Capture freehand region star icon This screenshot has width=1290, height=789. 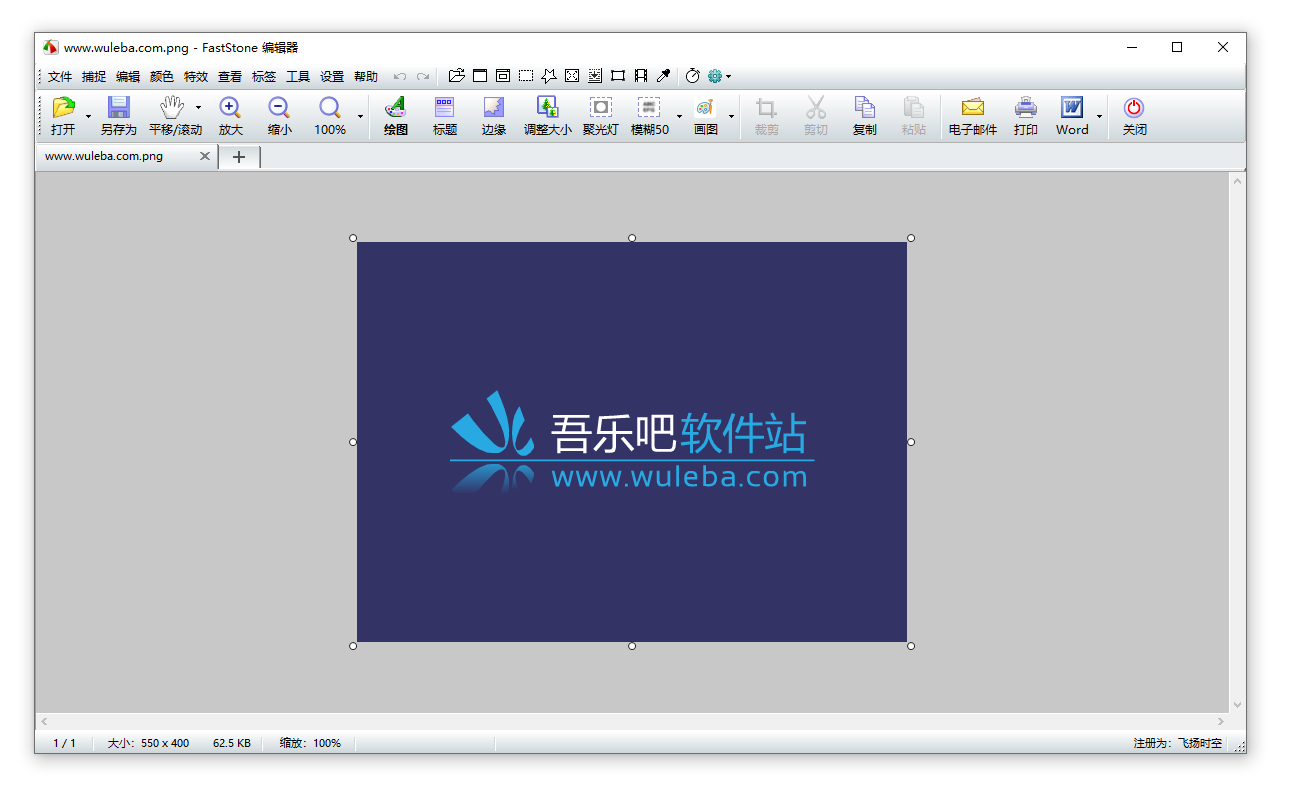tap(549, 76)
